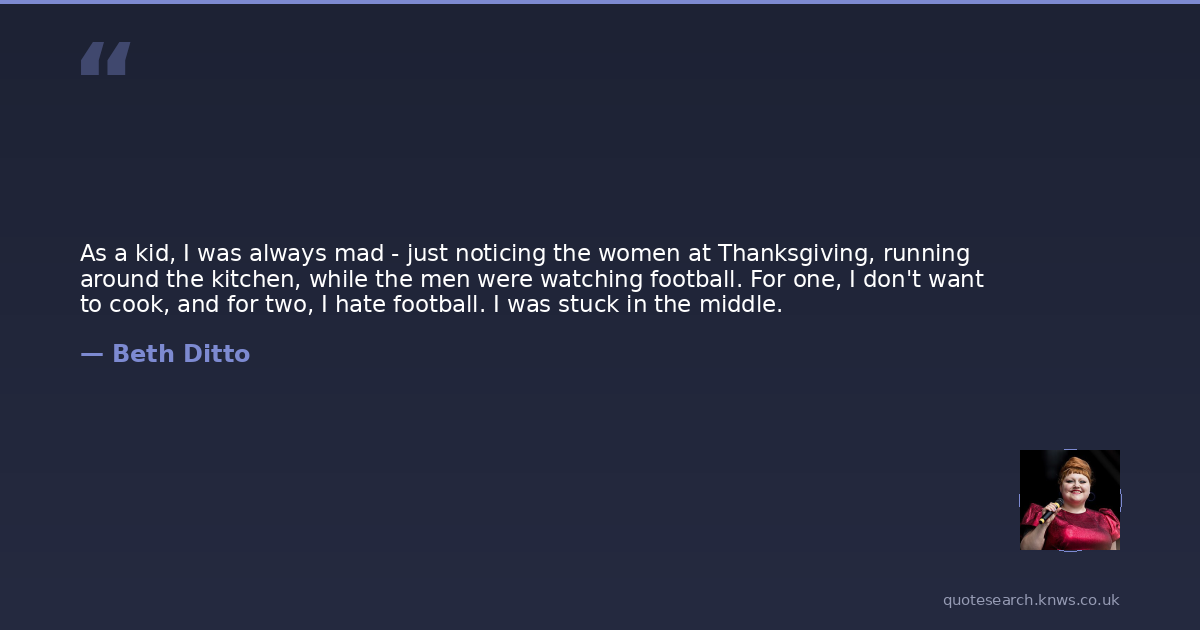Open Beth Ditto's author name link
This screenshot has width=1200, height=630.
(x=181, y=354)
